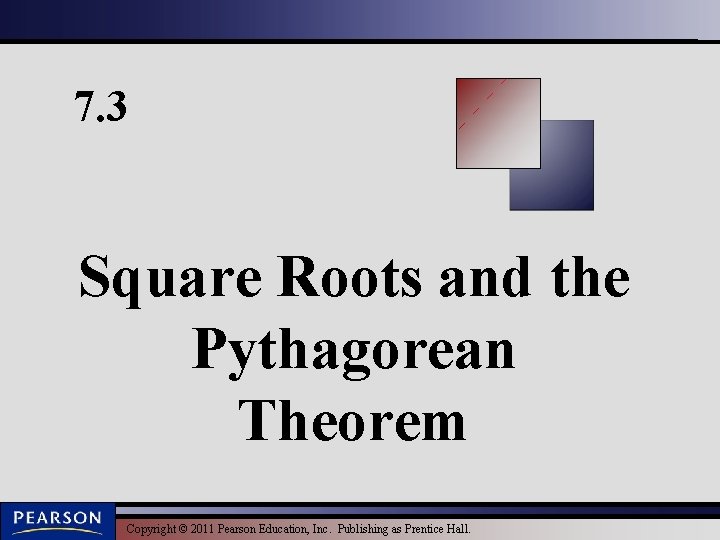Viewport: 720px width, 540px height.
Task: Click the dark blue square graphic
Action: tap(552, 165)
